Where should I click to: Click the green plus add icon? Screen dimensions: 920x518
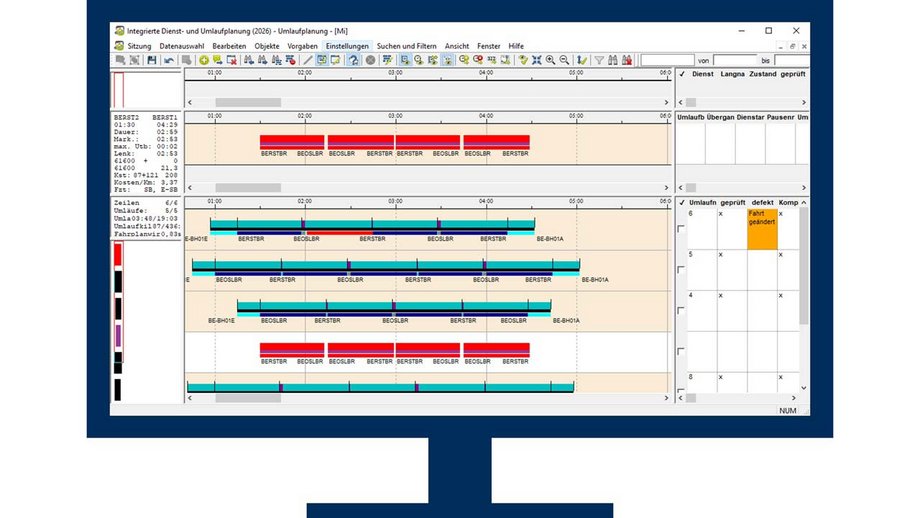[x=204, y=60]
